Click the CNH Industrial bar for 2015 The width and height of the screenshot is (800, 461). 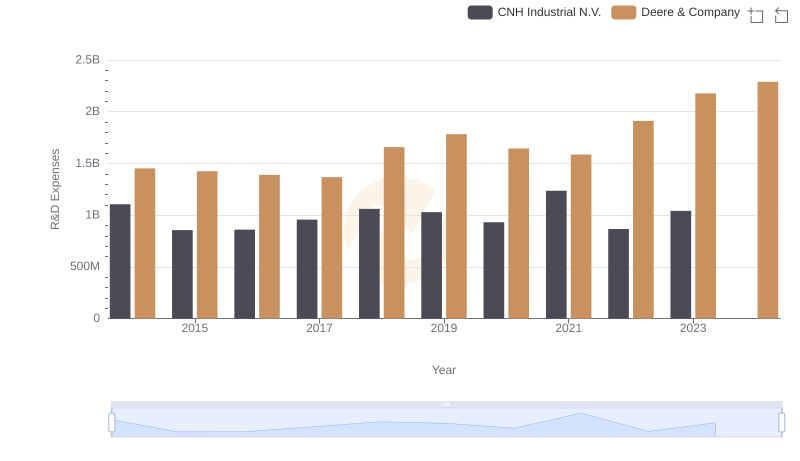183,274
